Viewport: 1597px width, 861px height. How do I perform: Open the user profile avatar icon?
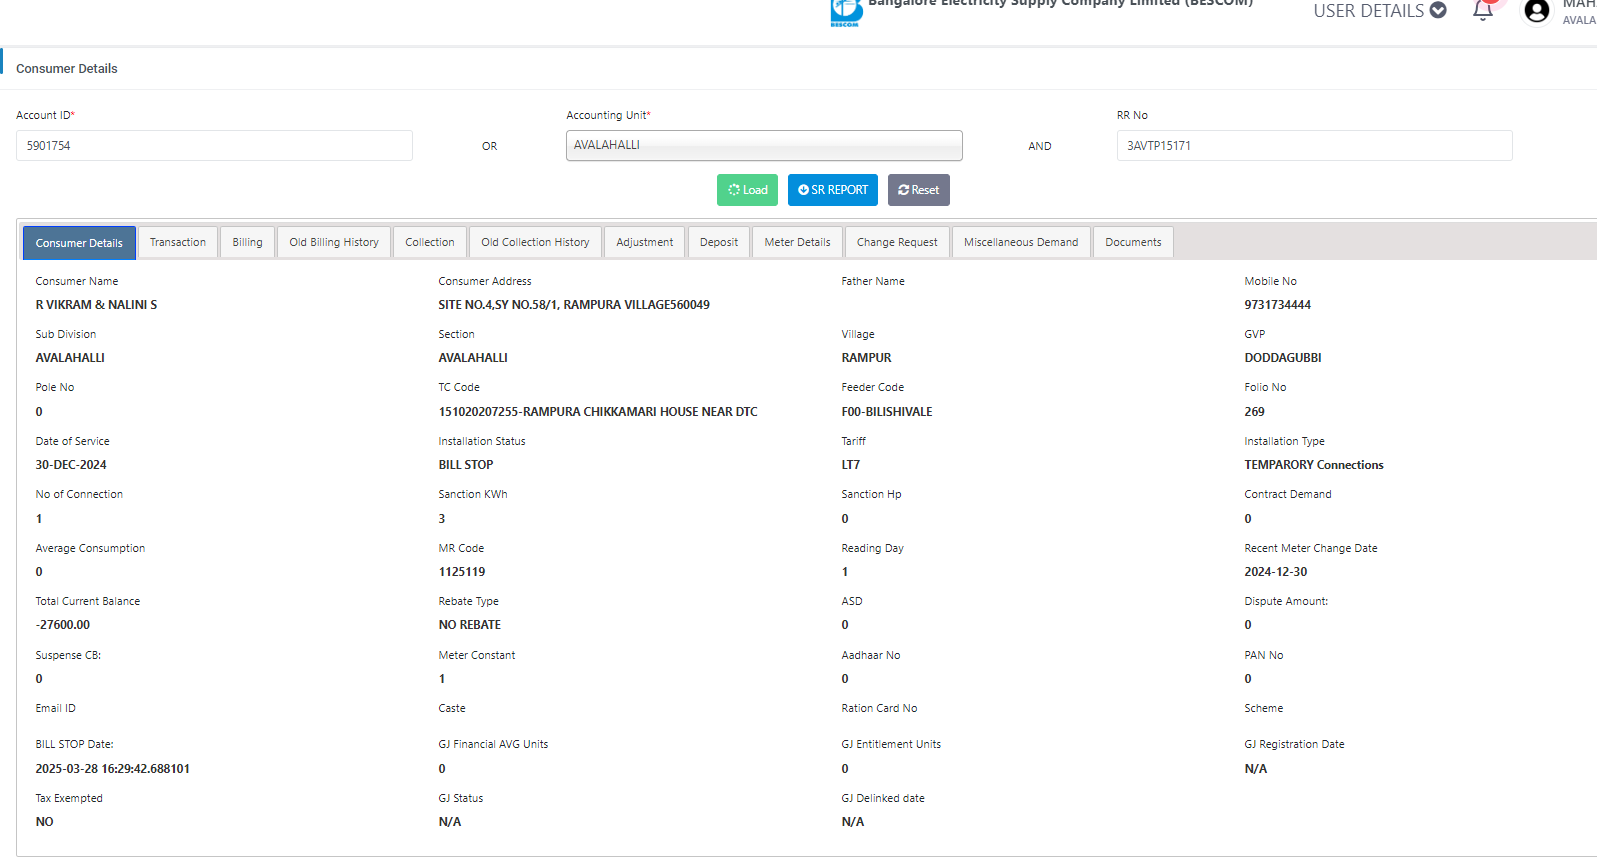click(x=1537, y=11)
